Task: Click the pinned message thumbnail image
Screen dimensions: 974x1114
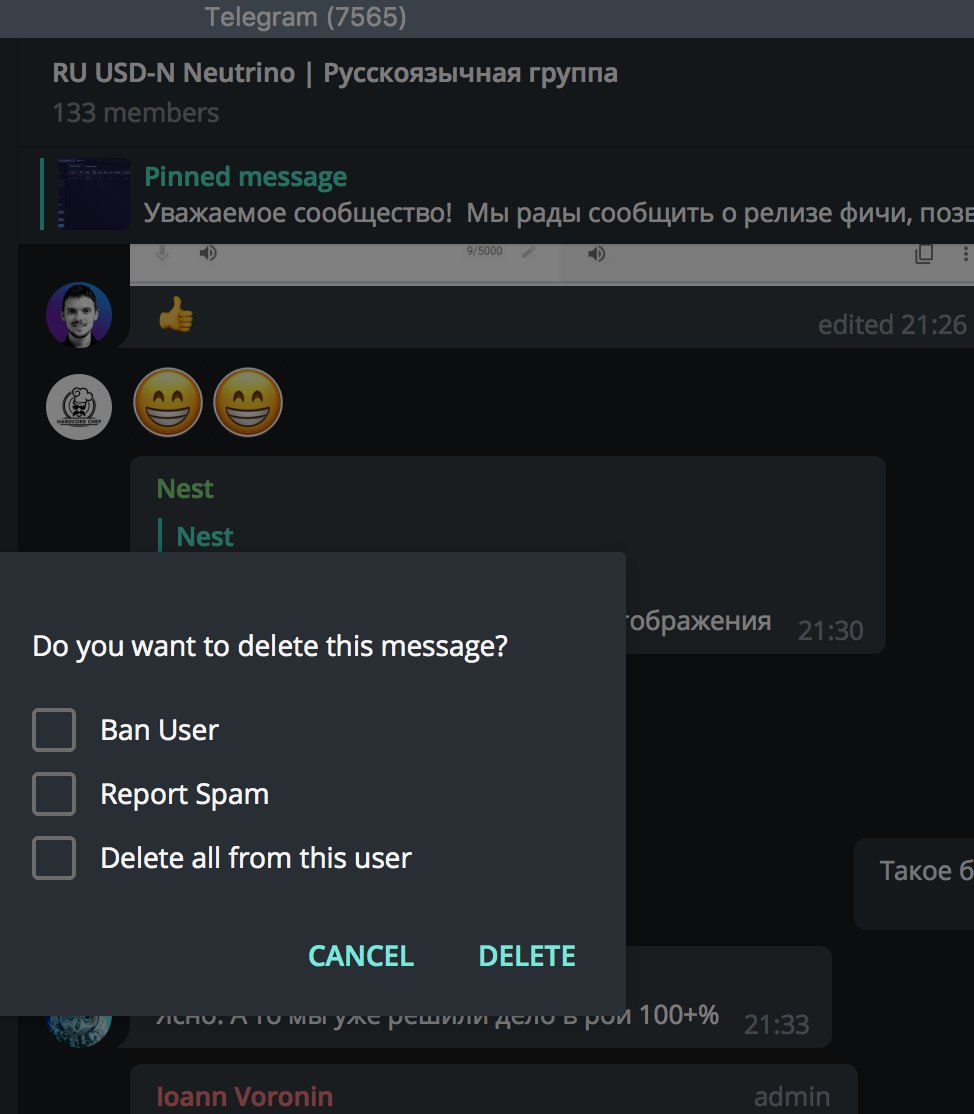Action: coord(93,194)
